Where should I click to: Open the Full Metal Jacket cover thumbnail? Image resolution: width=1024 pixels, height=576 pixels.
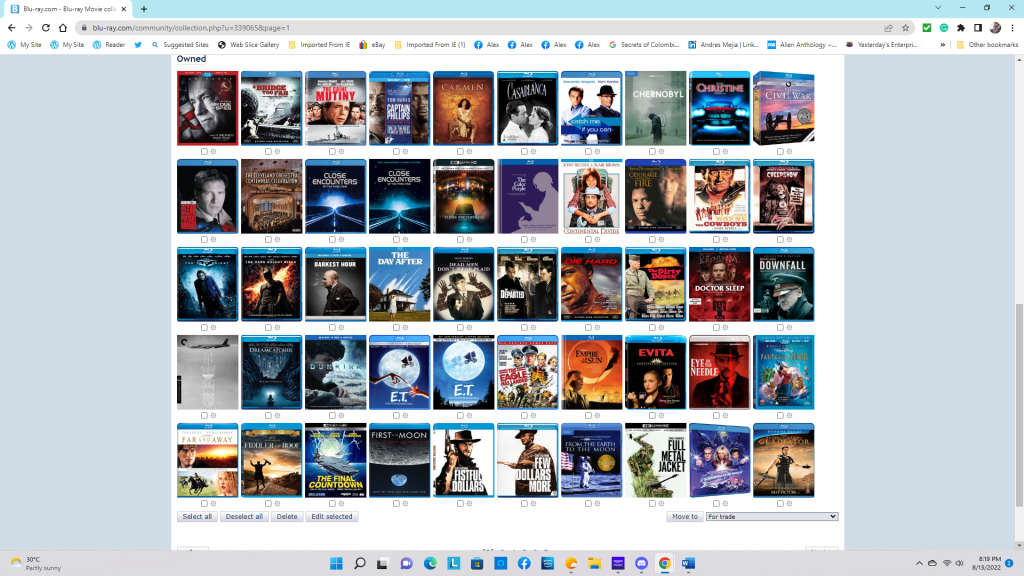pyautogui.click(x=655, y=460)
